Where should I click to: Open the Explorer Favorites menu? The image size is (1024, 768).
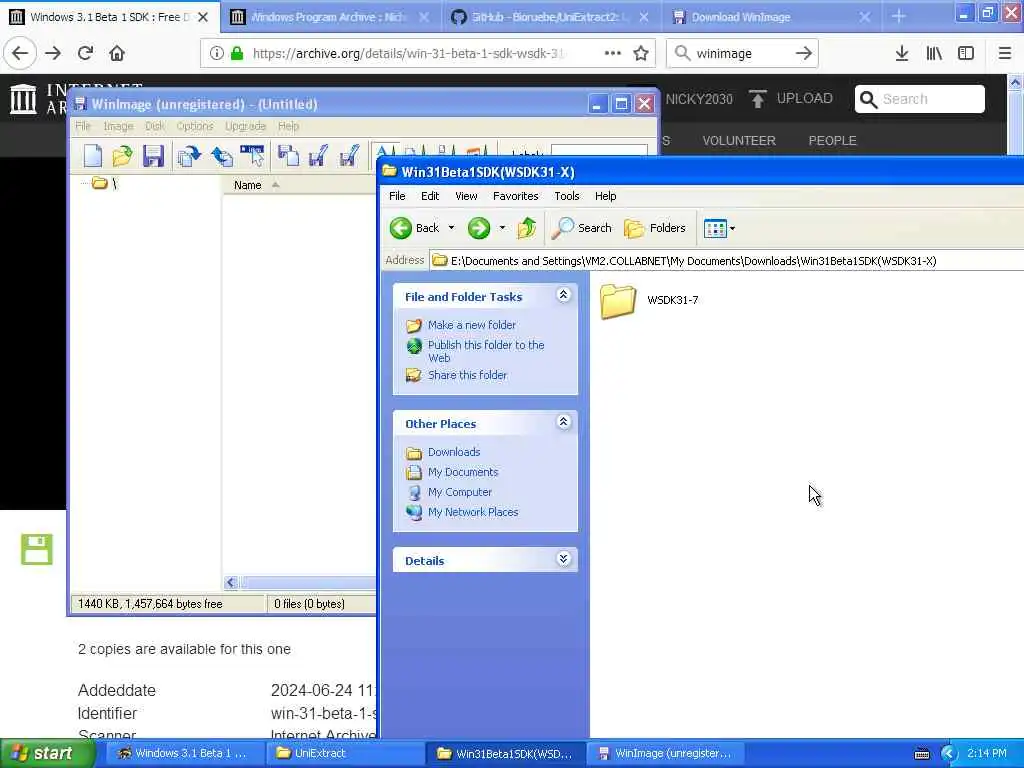click(x=515, y=196)
